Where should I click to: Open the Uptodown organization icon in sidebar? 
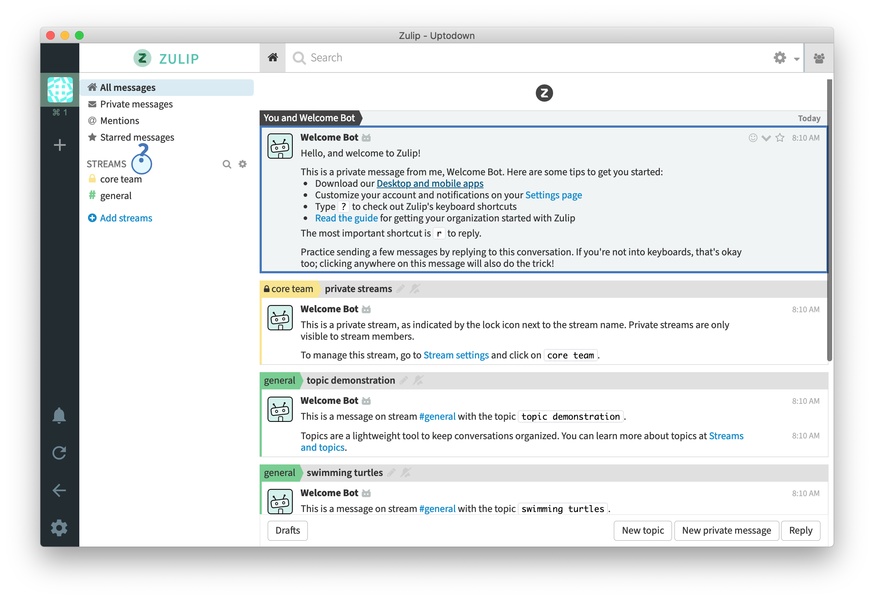pos(60,89)
